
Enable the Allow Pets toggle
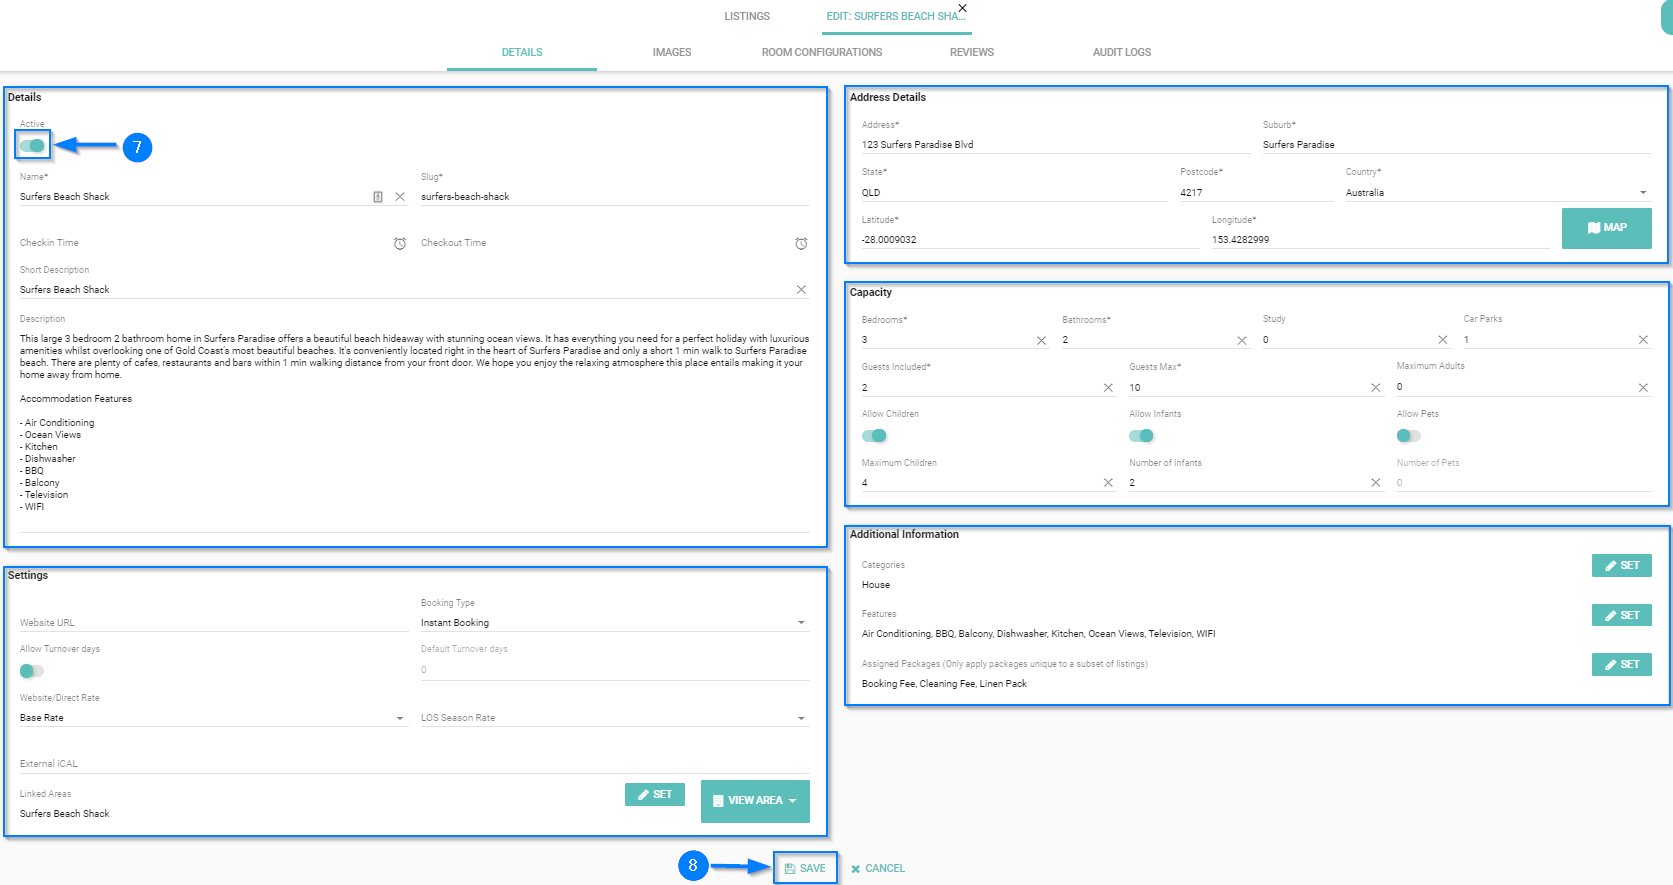click(x=1408, y=436)
